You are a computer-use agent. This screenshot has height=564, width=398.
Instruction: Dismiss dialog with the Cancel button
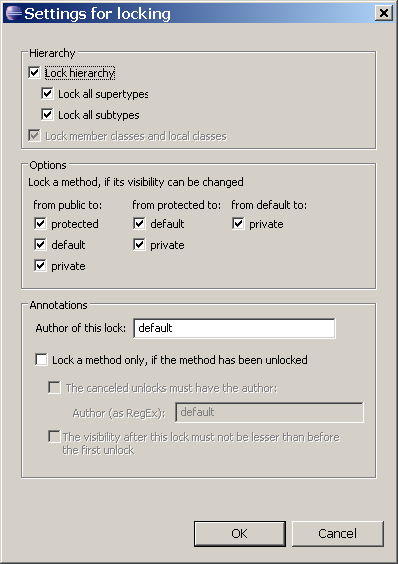click(338, 534)
